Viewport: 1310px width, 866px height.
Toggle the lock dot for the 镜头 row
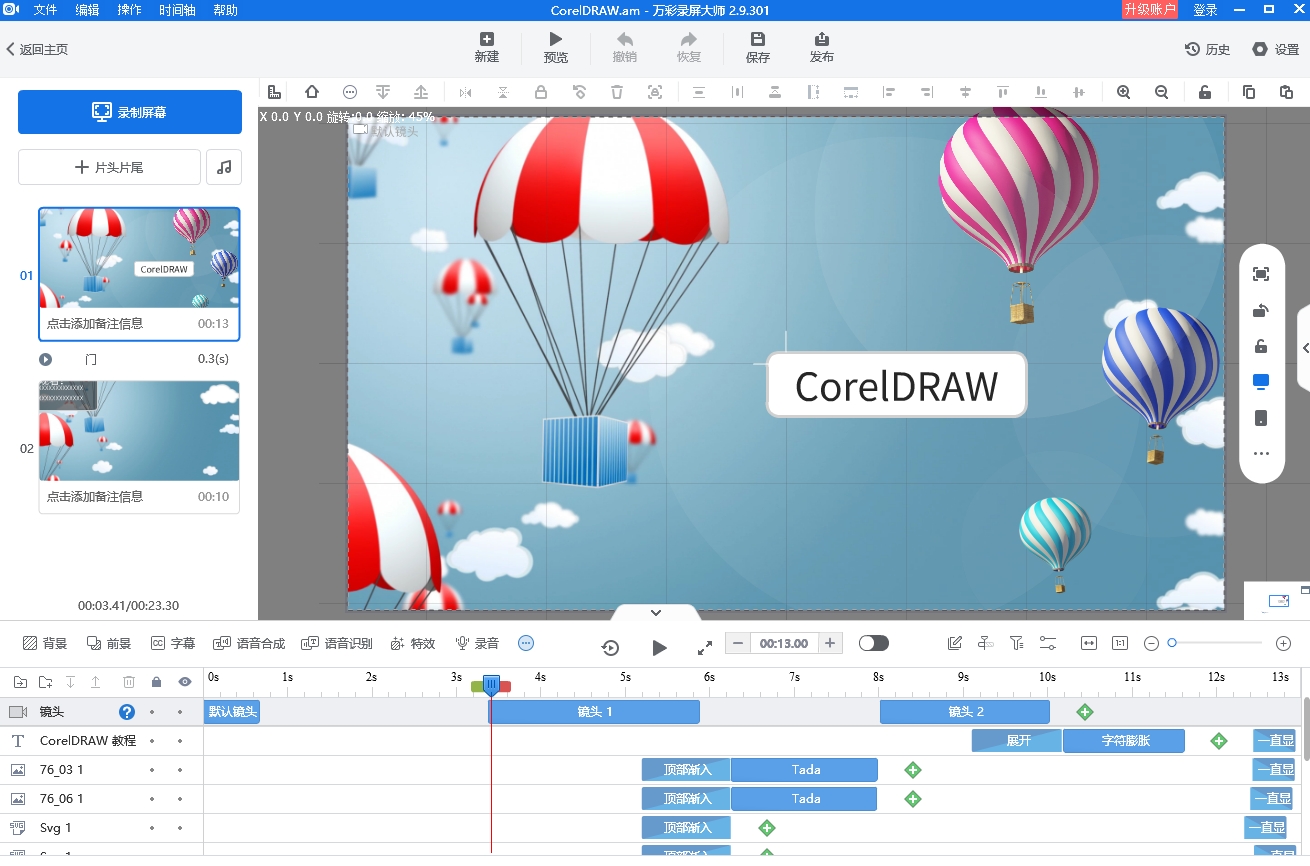pos(152,712)
